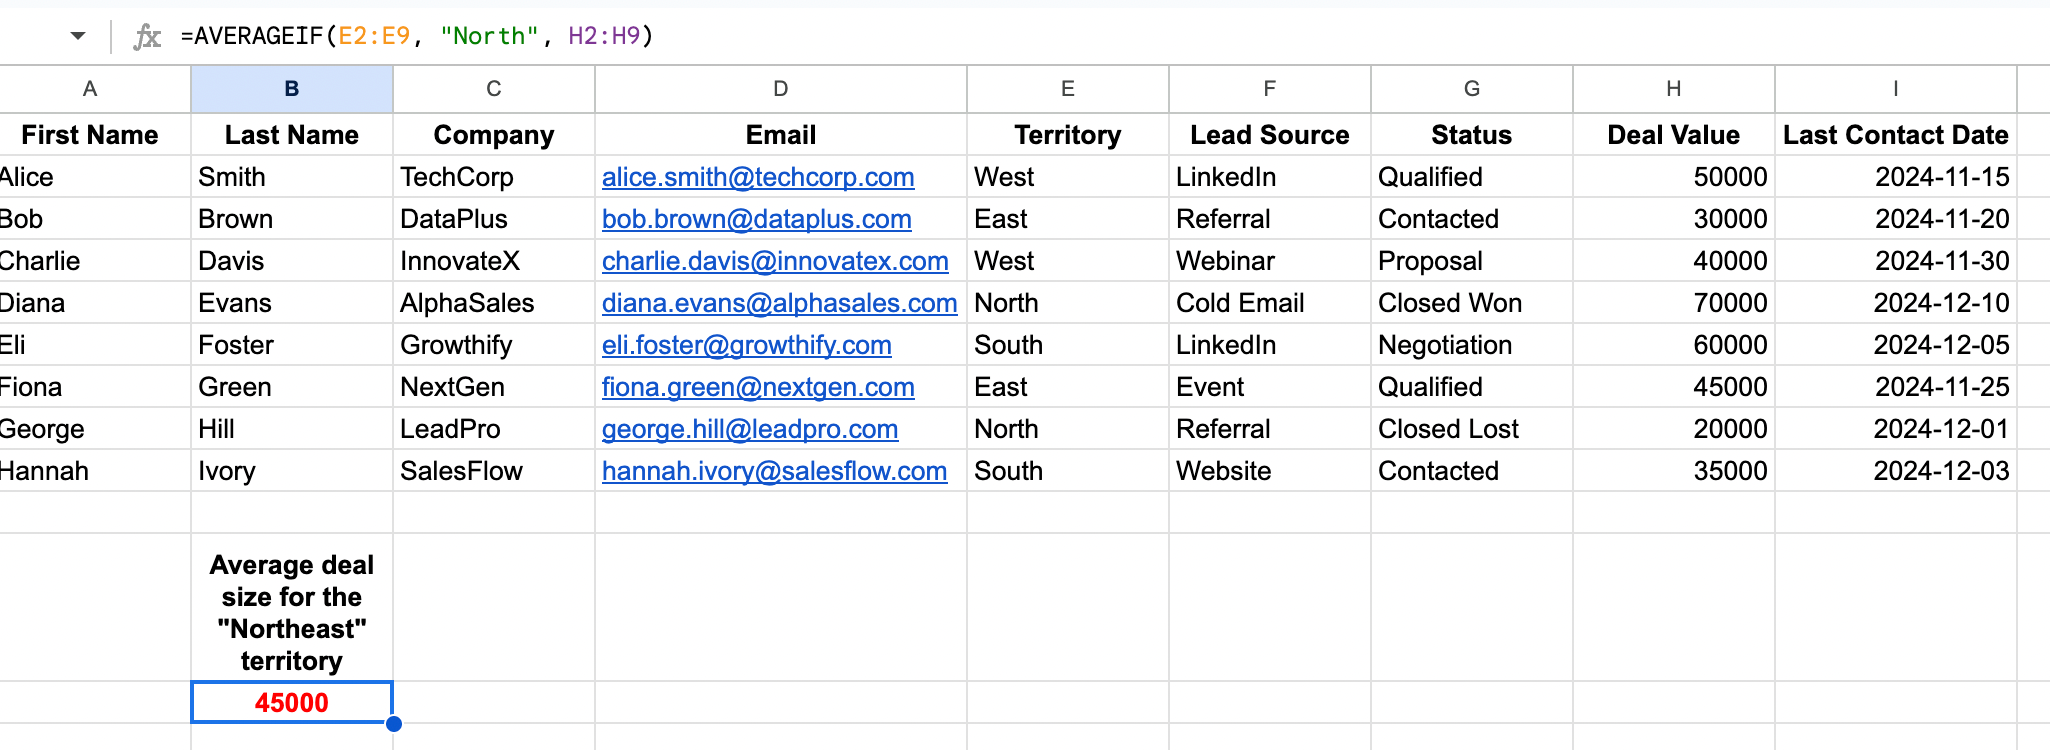
Task: Click the fx function icon
Action: pos(147,37)
